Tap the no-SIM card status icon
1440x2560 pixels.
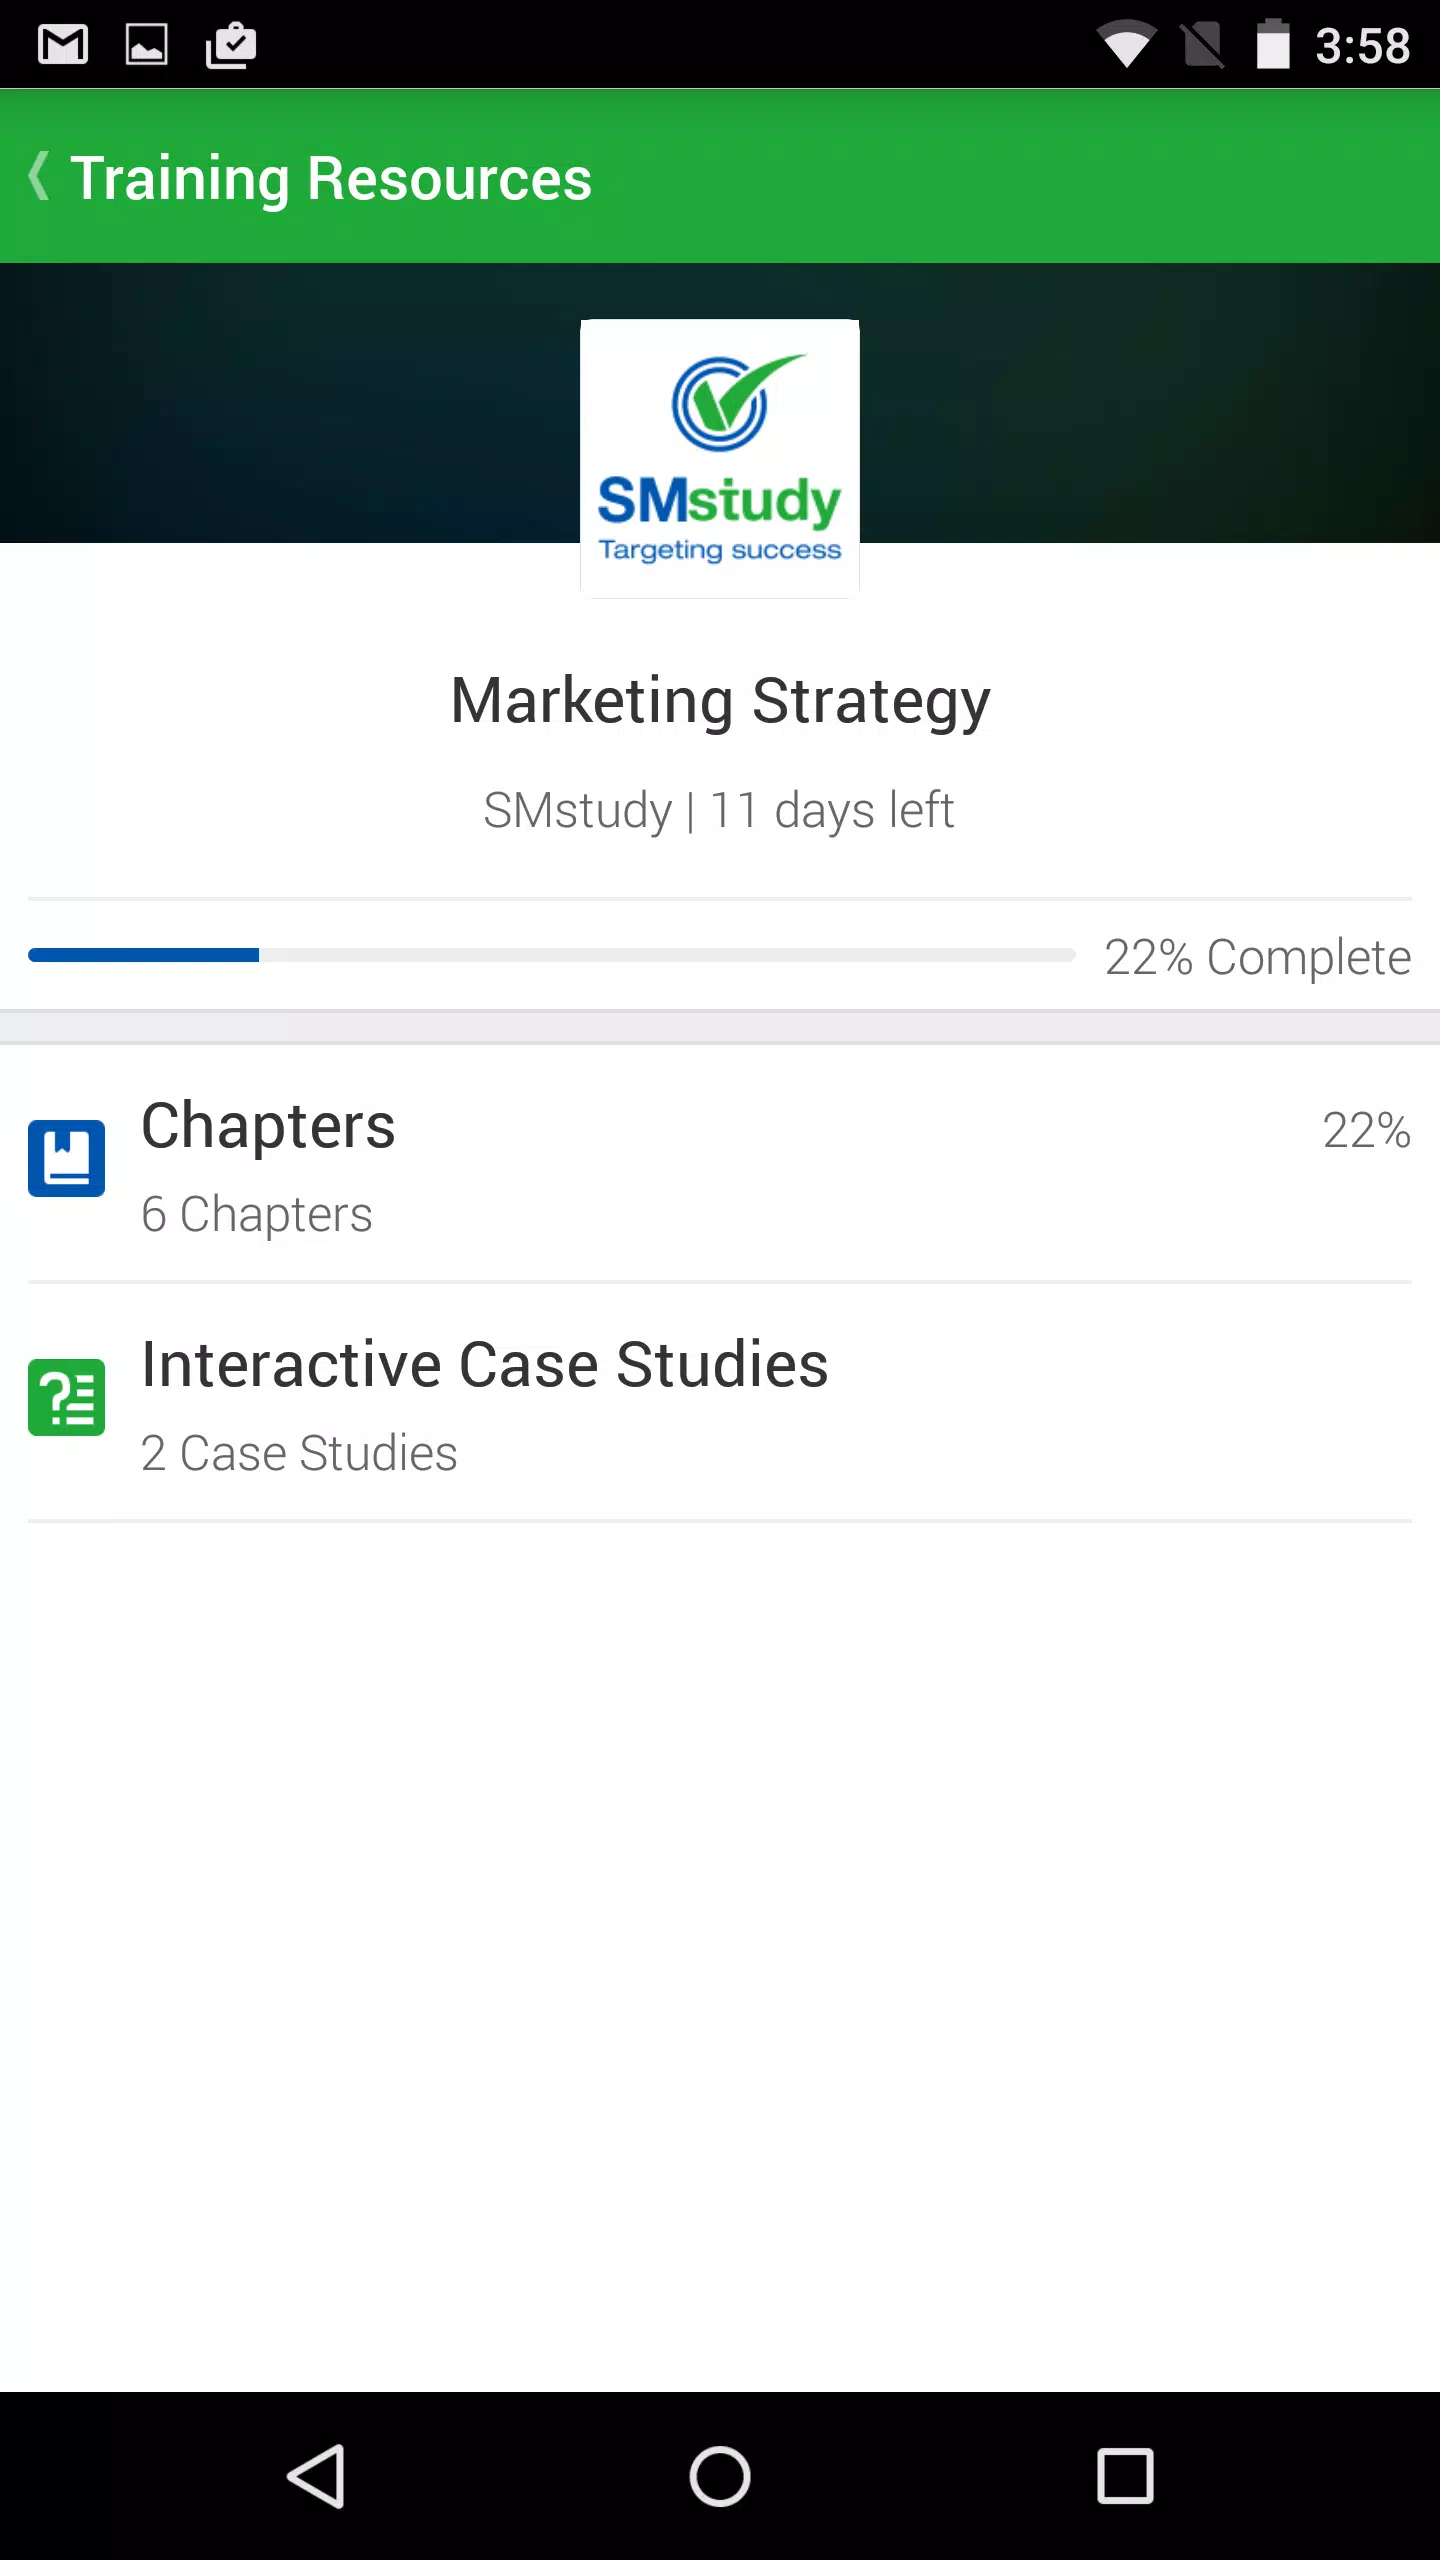click(1202, 45)
